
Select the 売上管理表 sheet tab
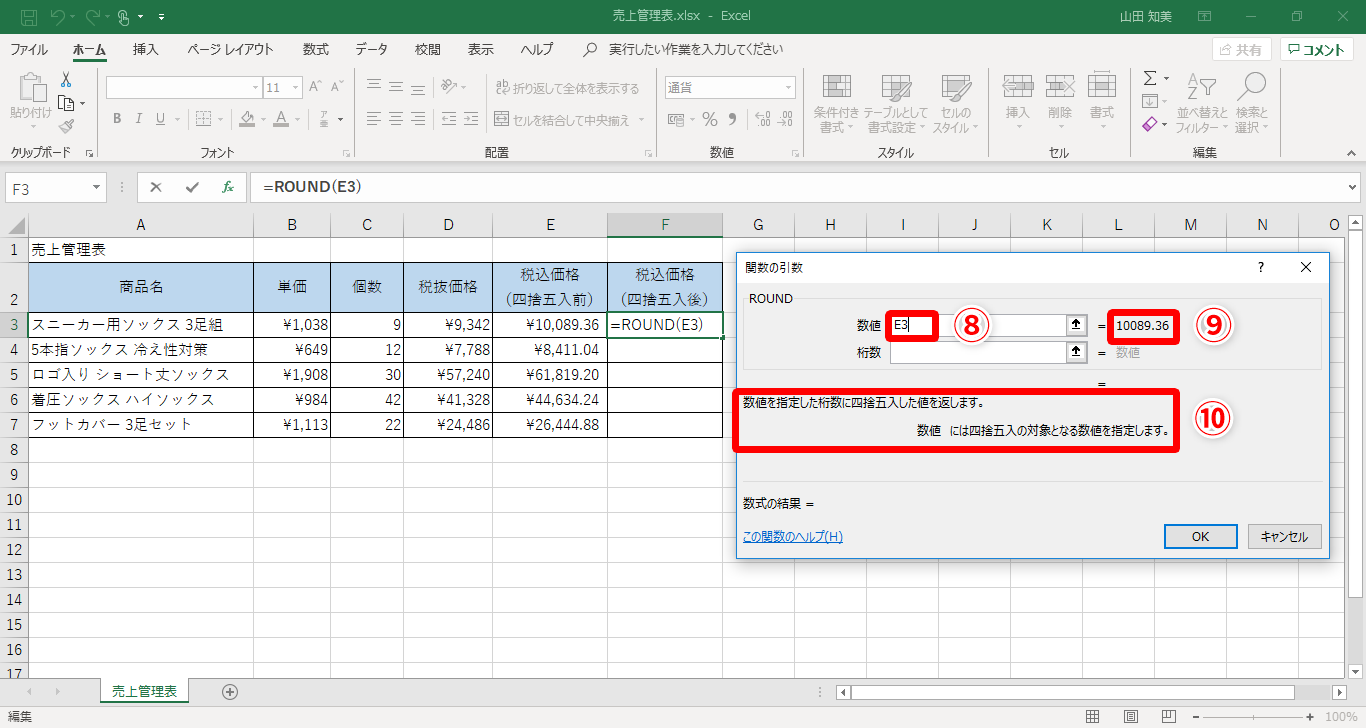tap(144, 691)
